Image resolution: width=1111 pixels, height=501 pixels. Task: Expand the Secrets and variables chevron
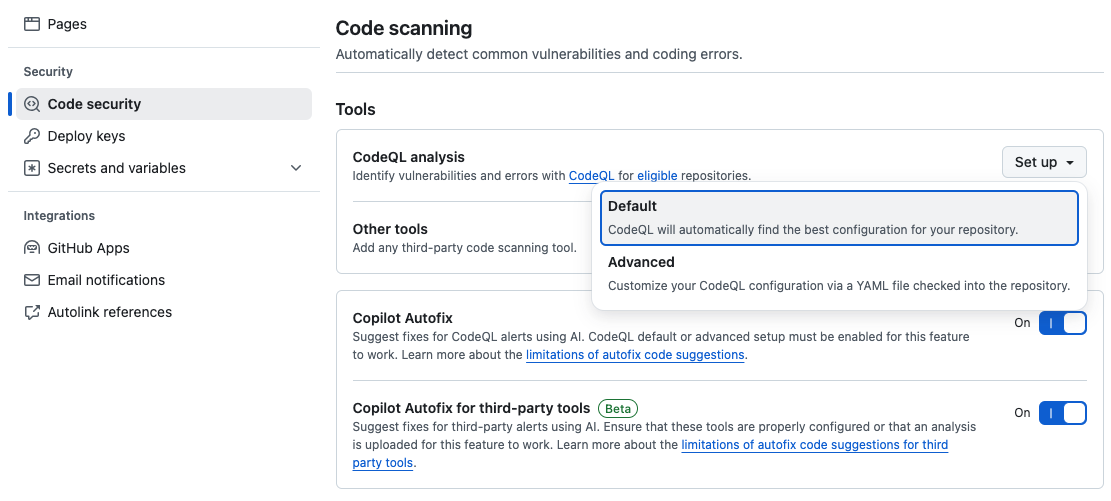click(296, 168)
